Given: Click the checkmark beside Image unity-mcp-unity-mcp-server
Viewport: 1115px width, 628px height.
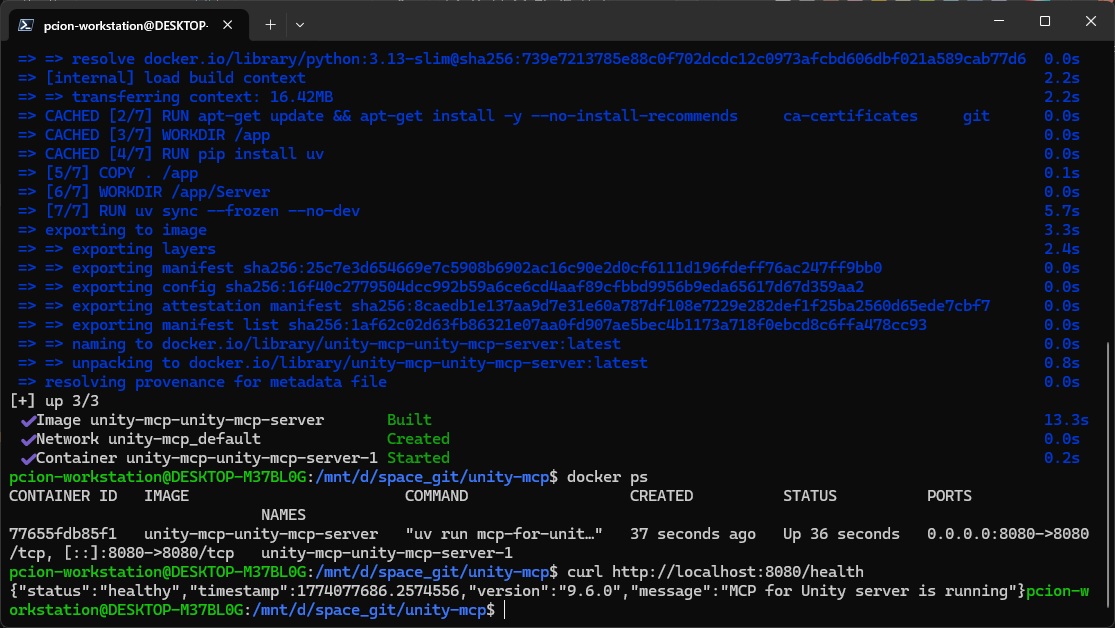Looking at the screenshot, I should [x=27, y=420].
